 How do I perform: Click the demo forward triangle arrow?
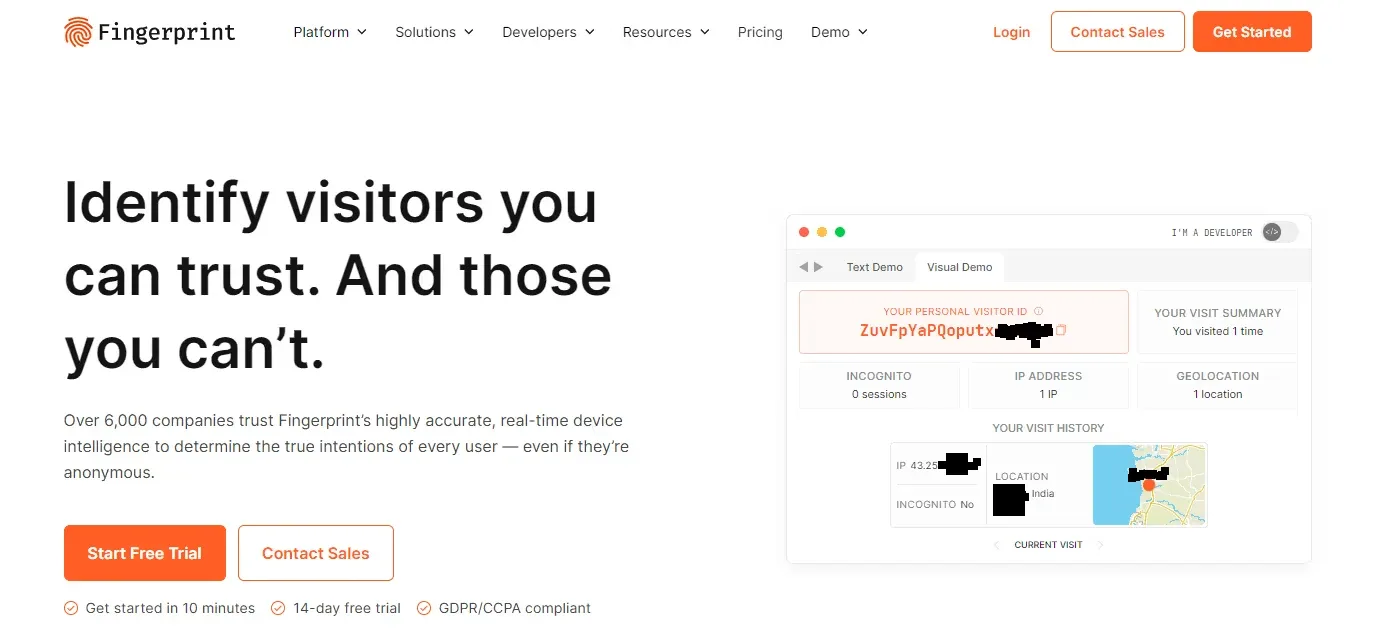tap(819, 267)
